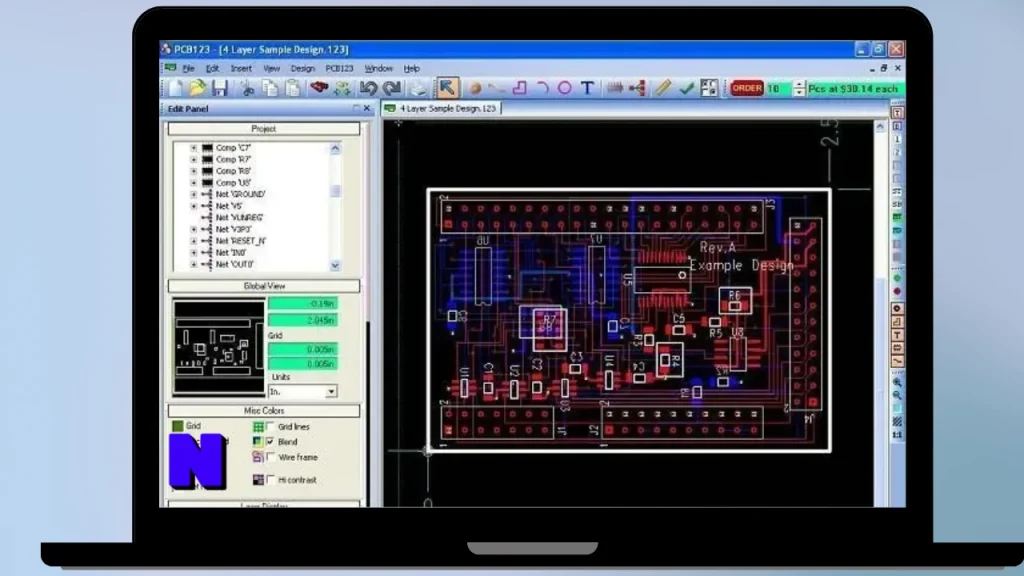Screen dimensions: 1024x576
Task: Open the Insert menu
Action: [x=241, y=69]
